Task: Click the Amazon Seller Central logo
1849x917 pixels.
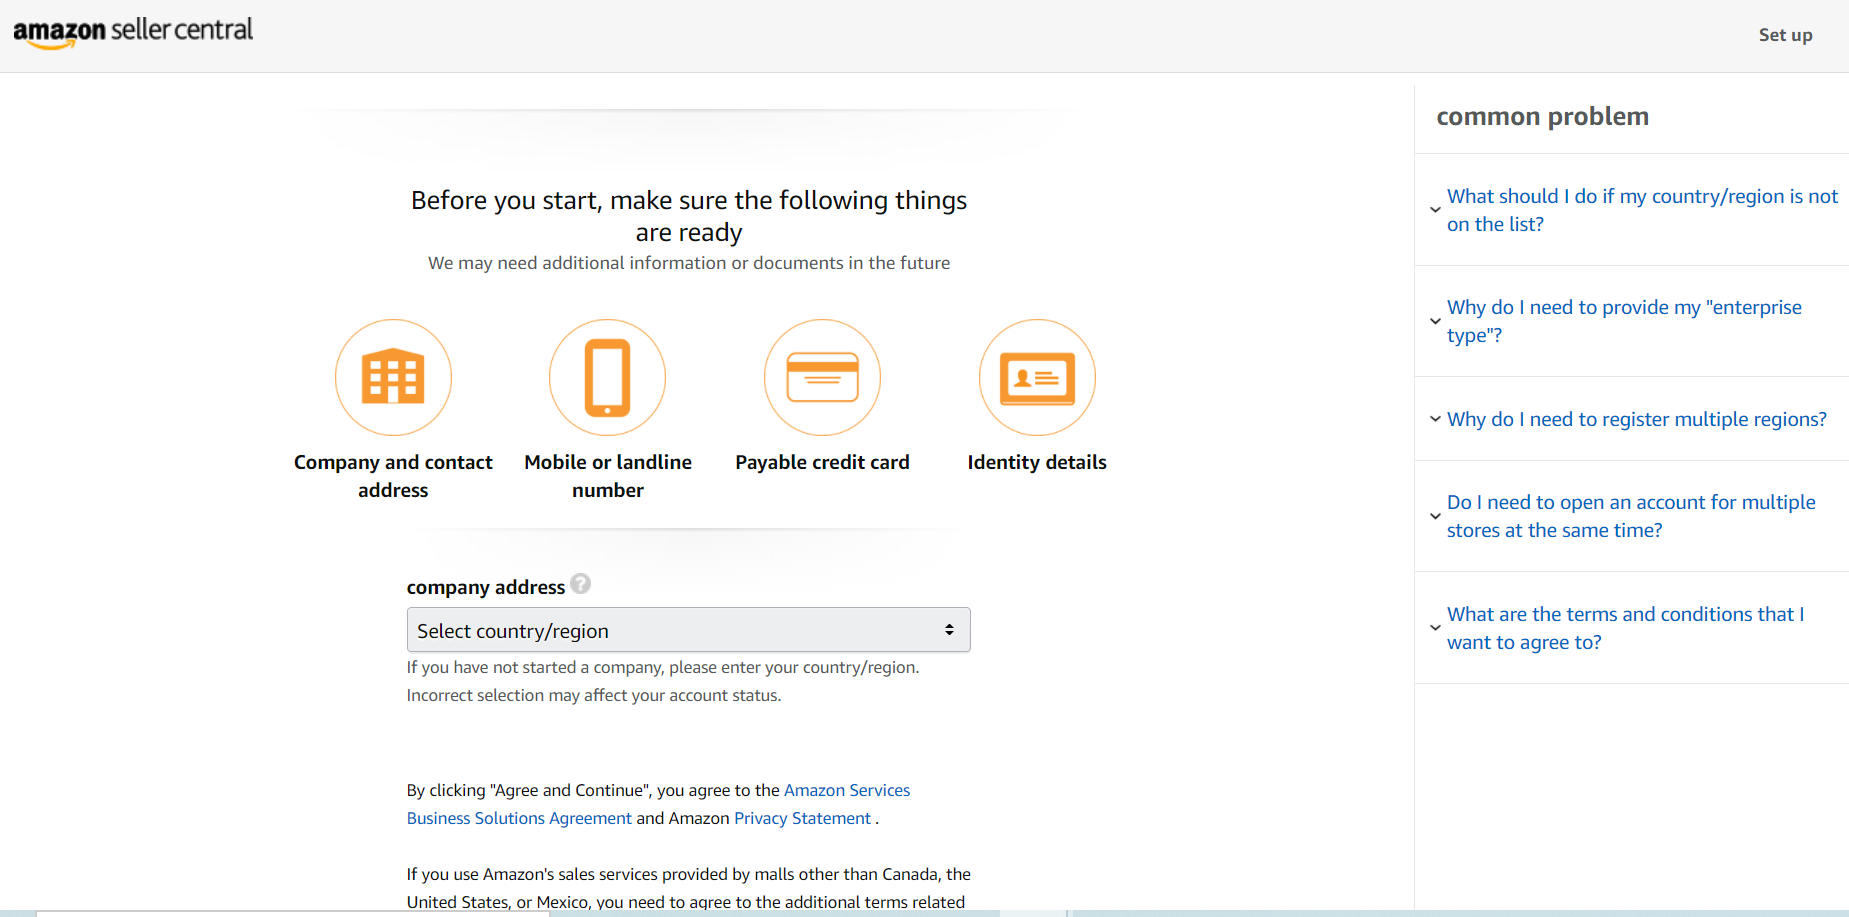Action: click(133, 31)
